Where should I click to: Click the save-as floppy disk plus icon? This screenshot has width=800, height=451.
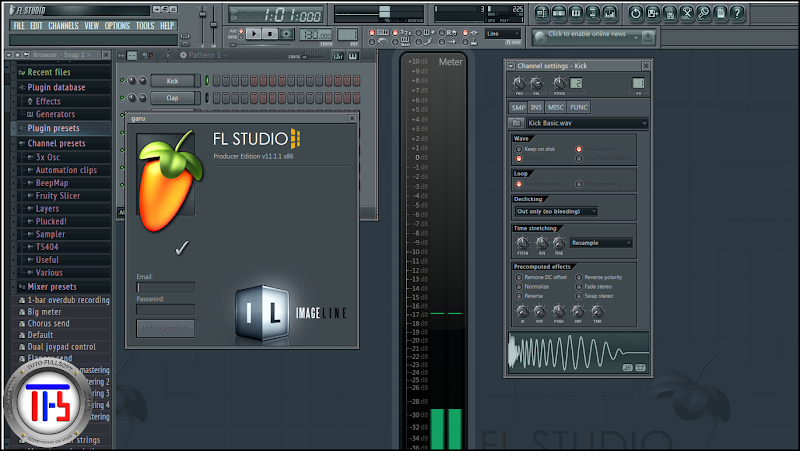click(x=653, y=13)
